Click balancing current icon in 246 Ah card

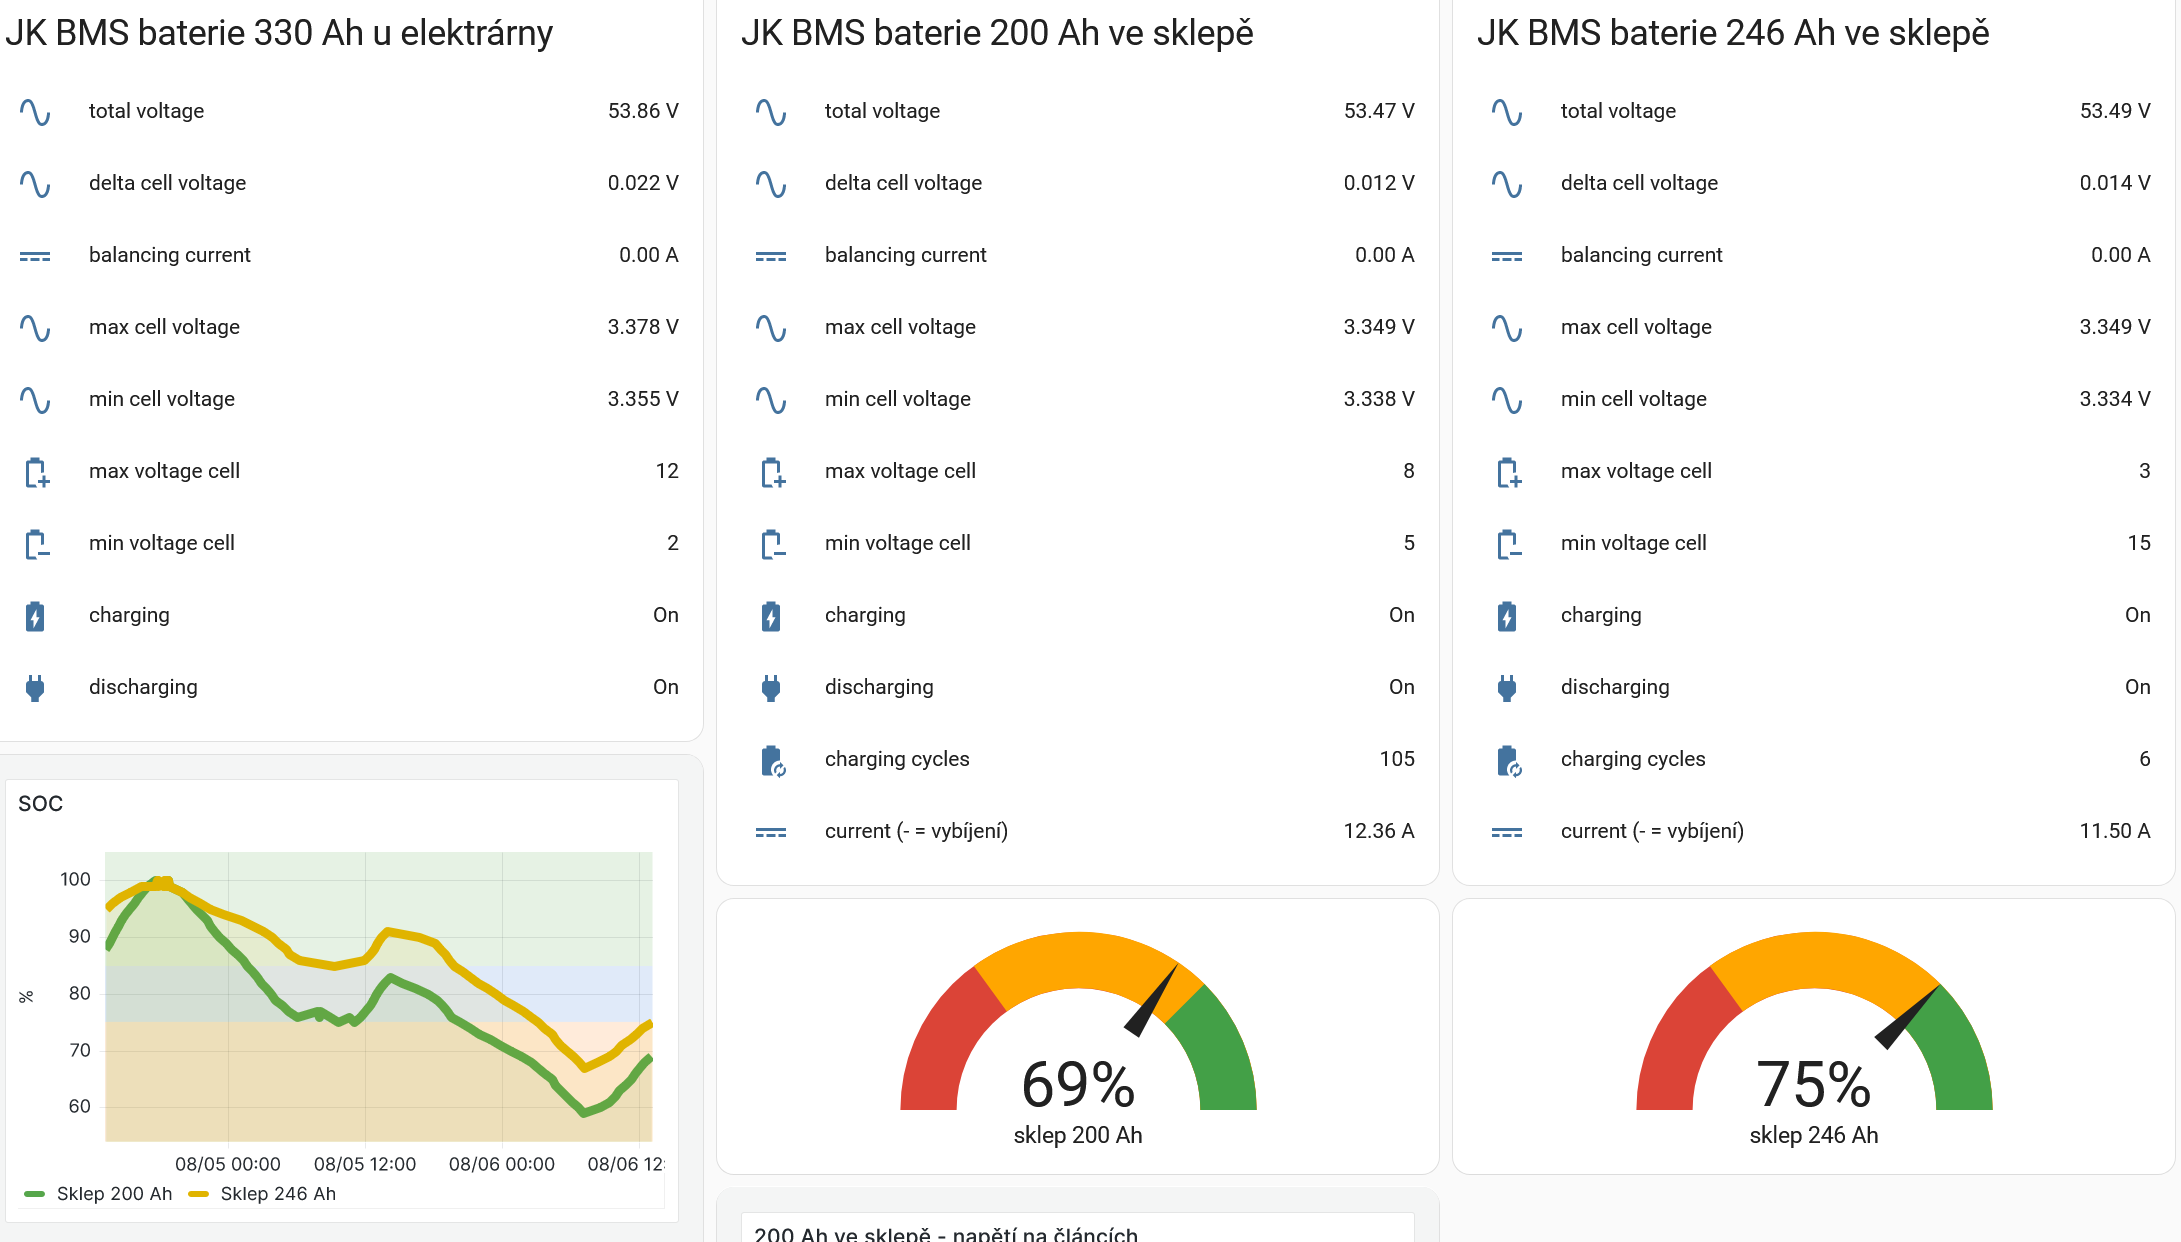(x=1507, y=256)
